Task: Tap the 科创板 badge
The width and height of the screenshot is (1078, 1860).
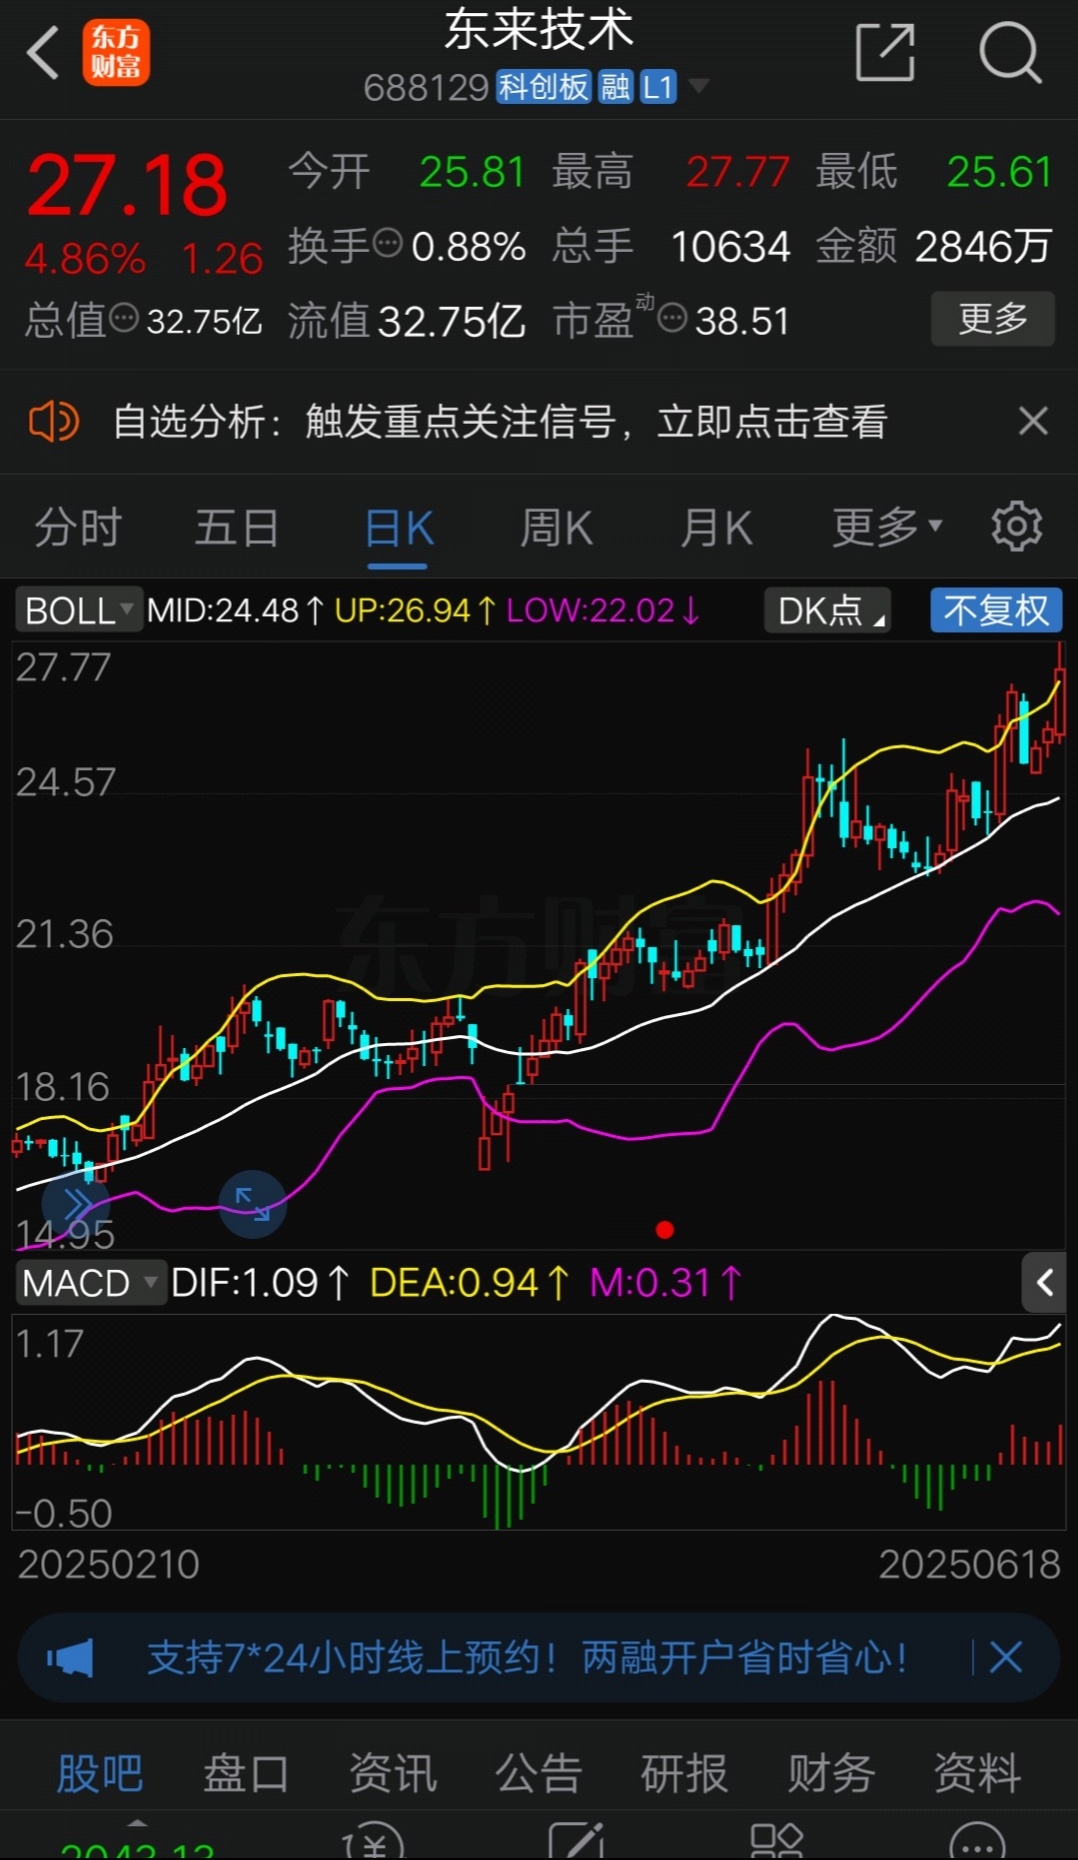Action: click(x=543, y=87)
